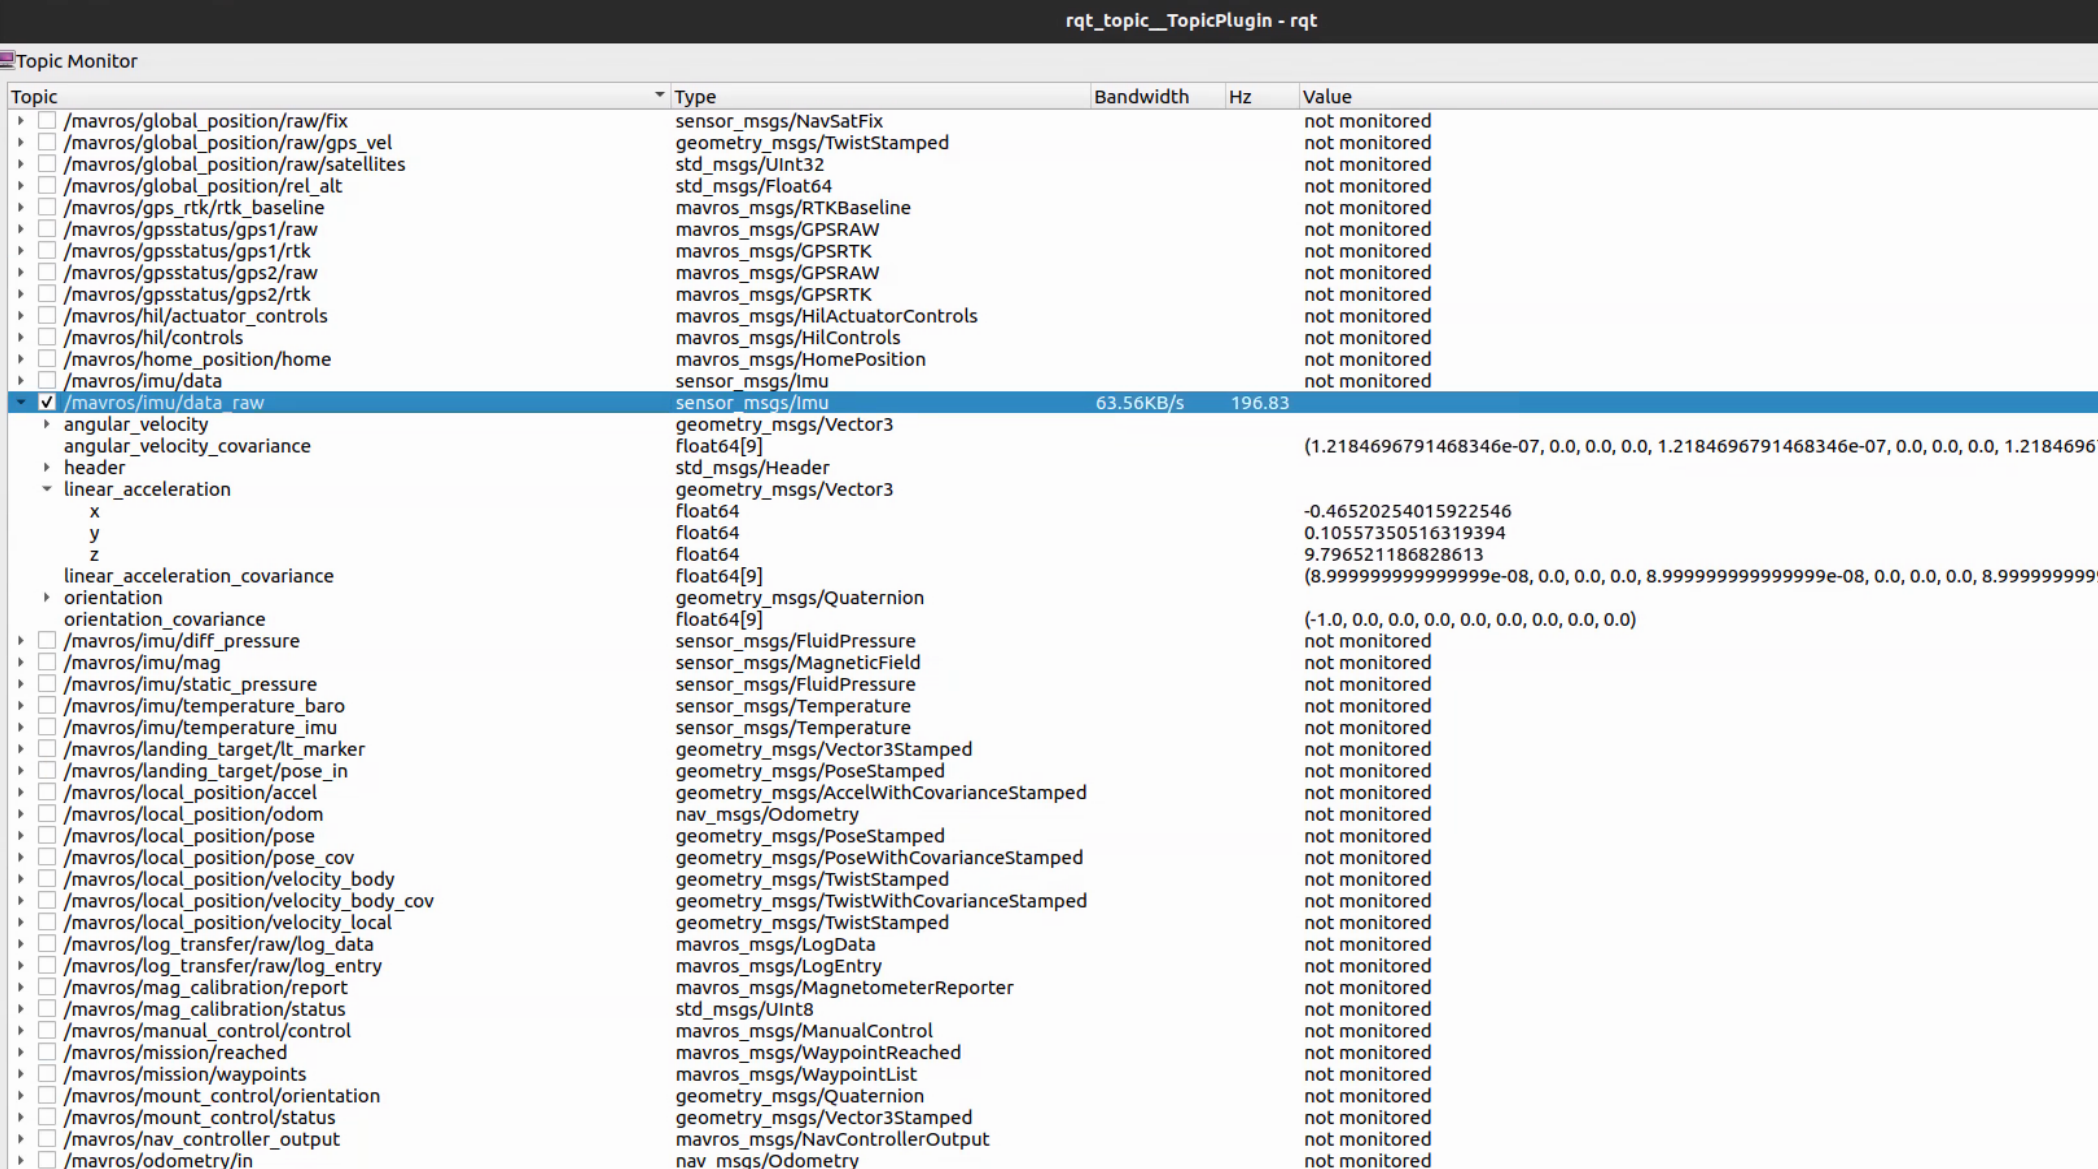
Task: Expand the angular_velocity field
Action: 46,424
